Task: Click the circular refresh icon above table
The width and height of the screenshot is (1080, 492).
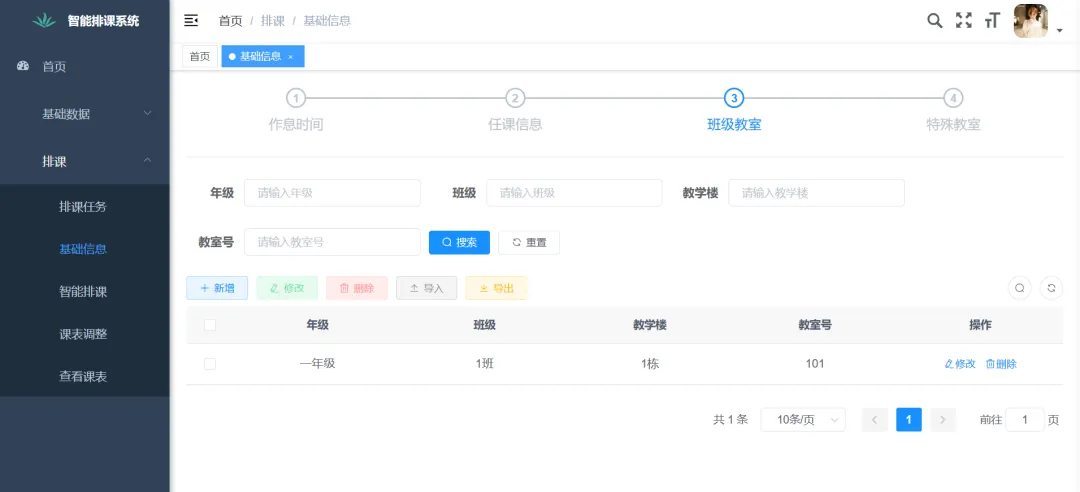Action: [x=1051, y=288]
